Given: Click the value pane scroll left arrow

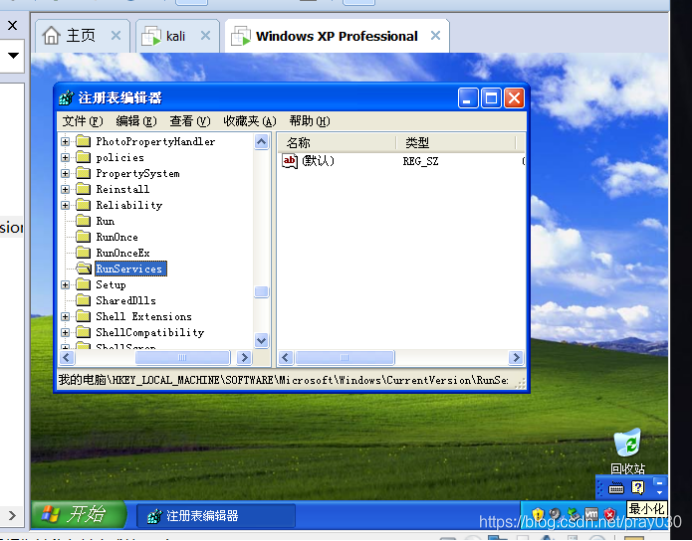Looking at the screenshot, I should (x=286, y=357).
